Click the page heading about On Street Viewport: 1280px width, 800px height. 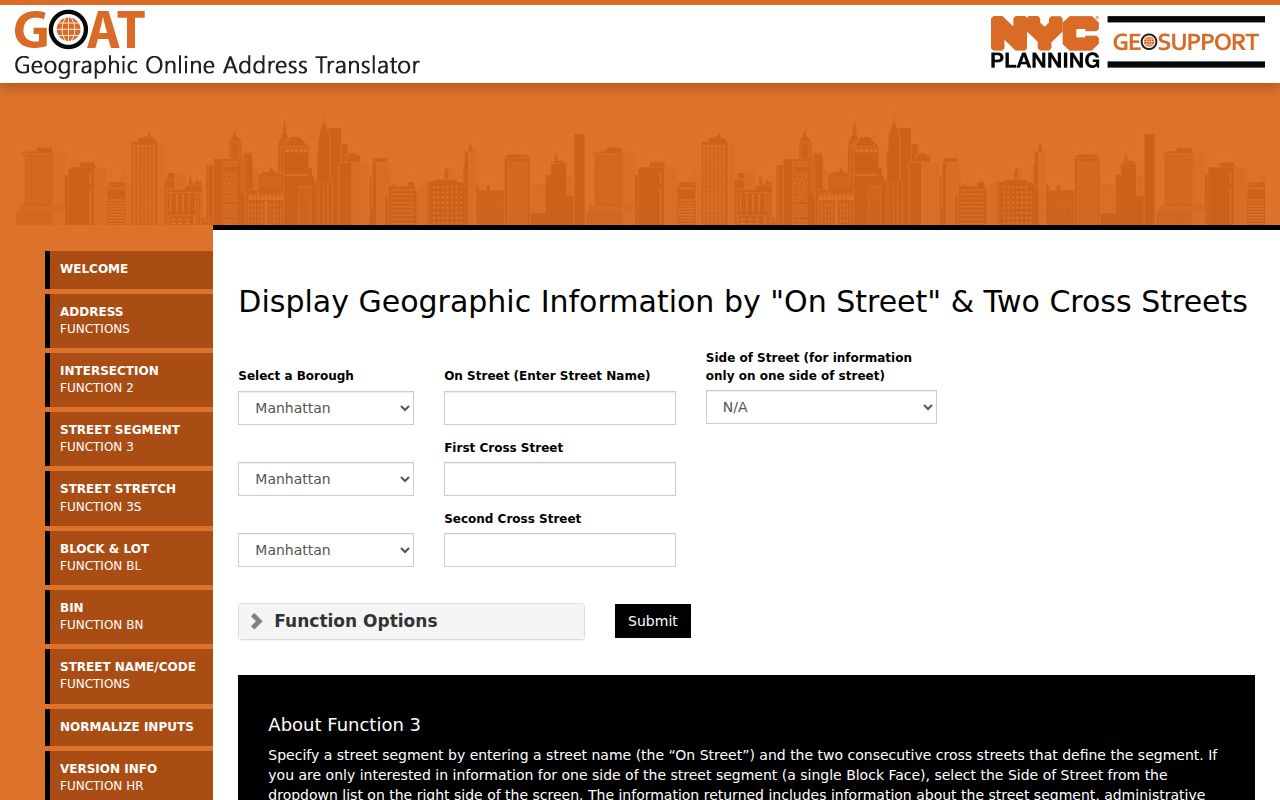click(x=743, y=302)
